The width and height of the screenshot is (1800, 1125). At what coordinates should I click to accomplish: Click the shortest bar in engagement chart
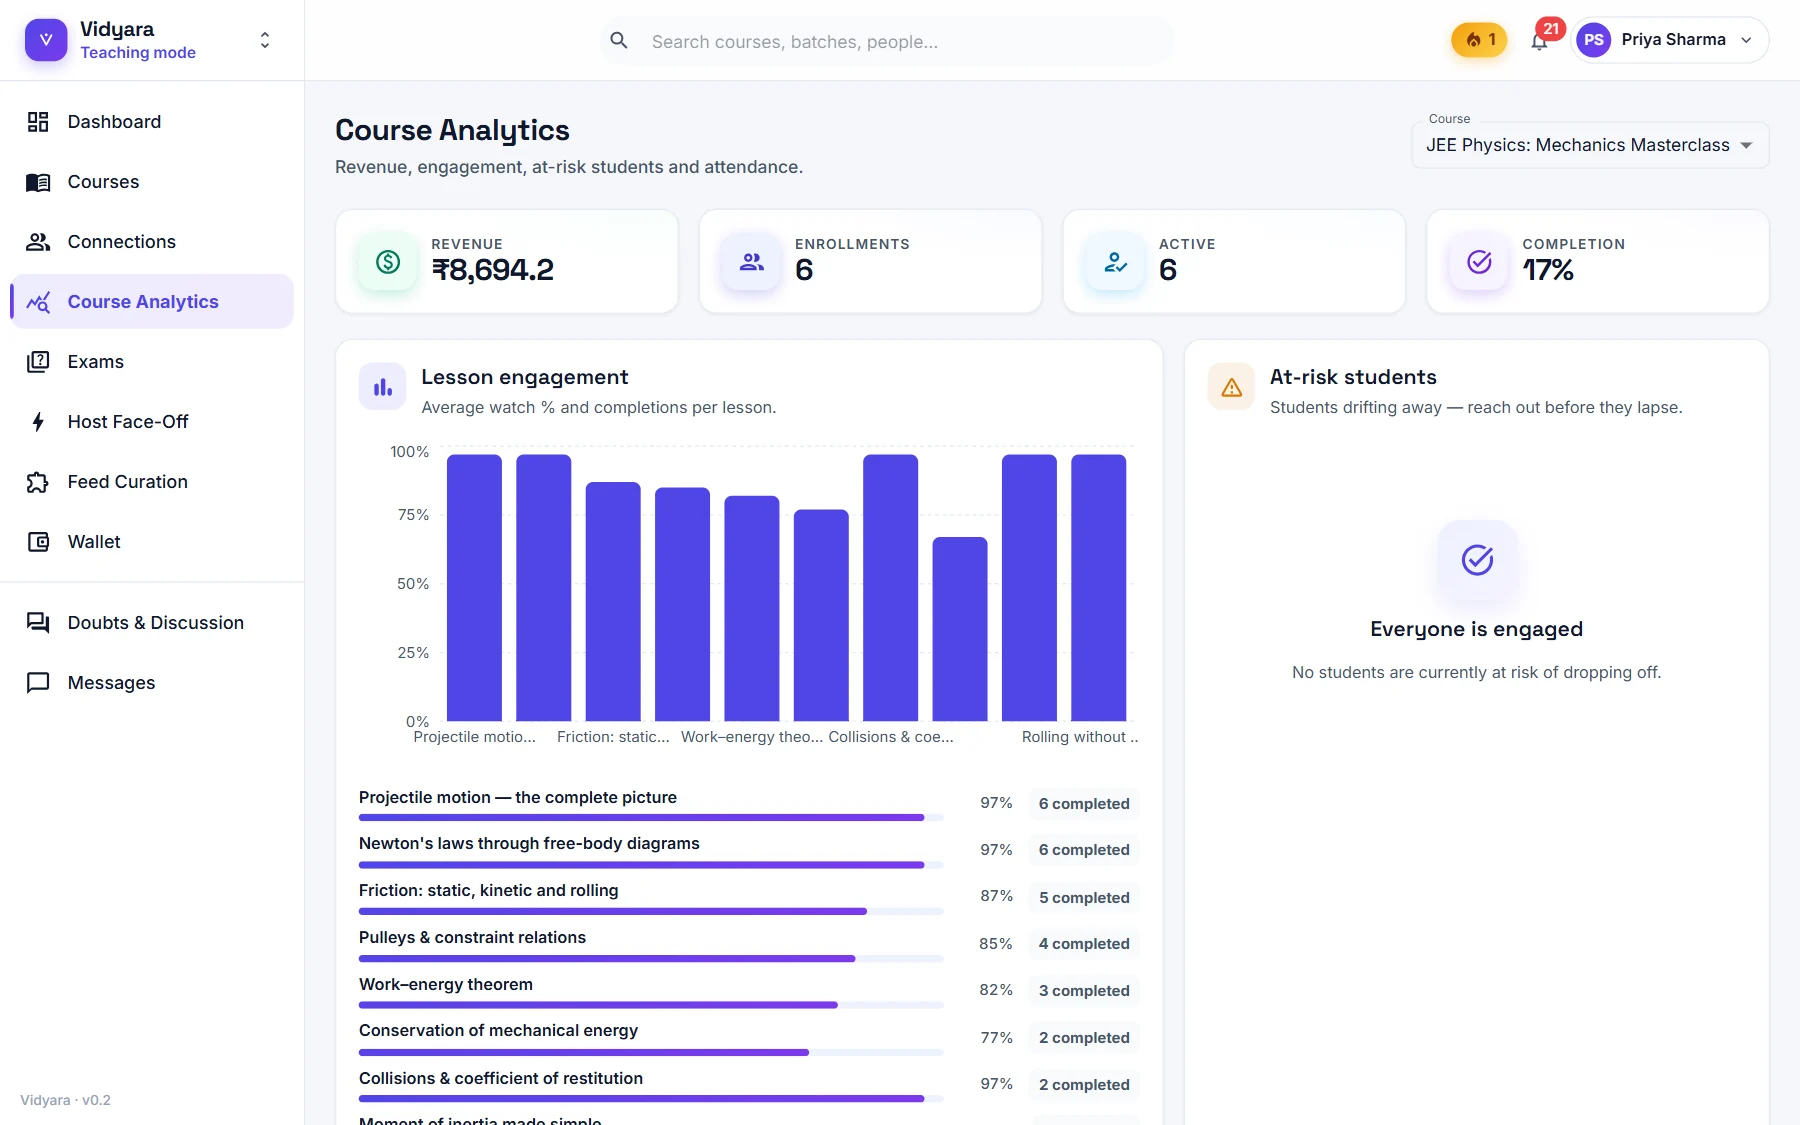(960, 629)
